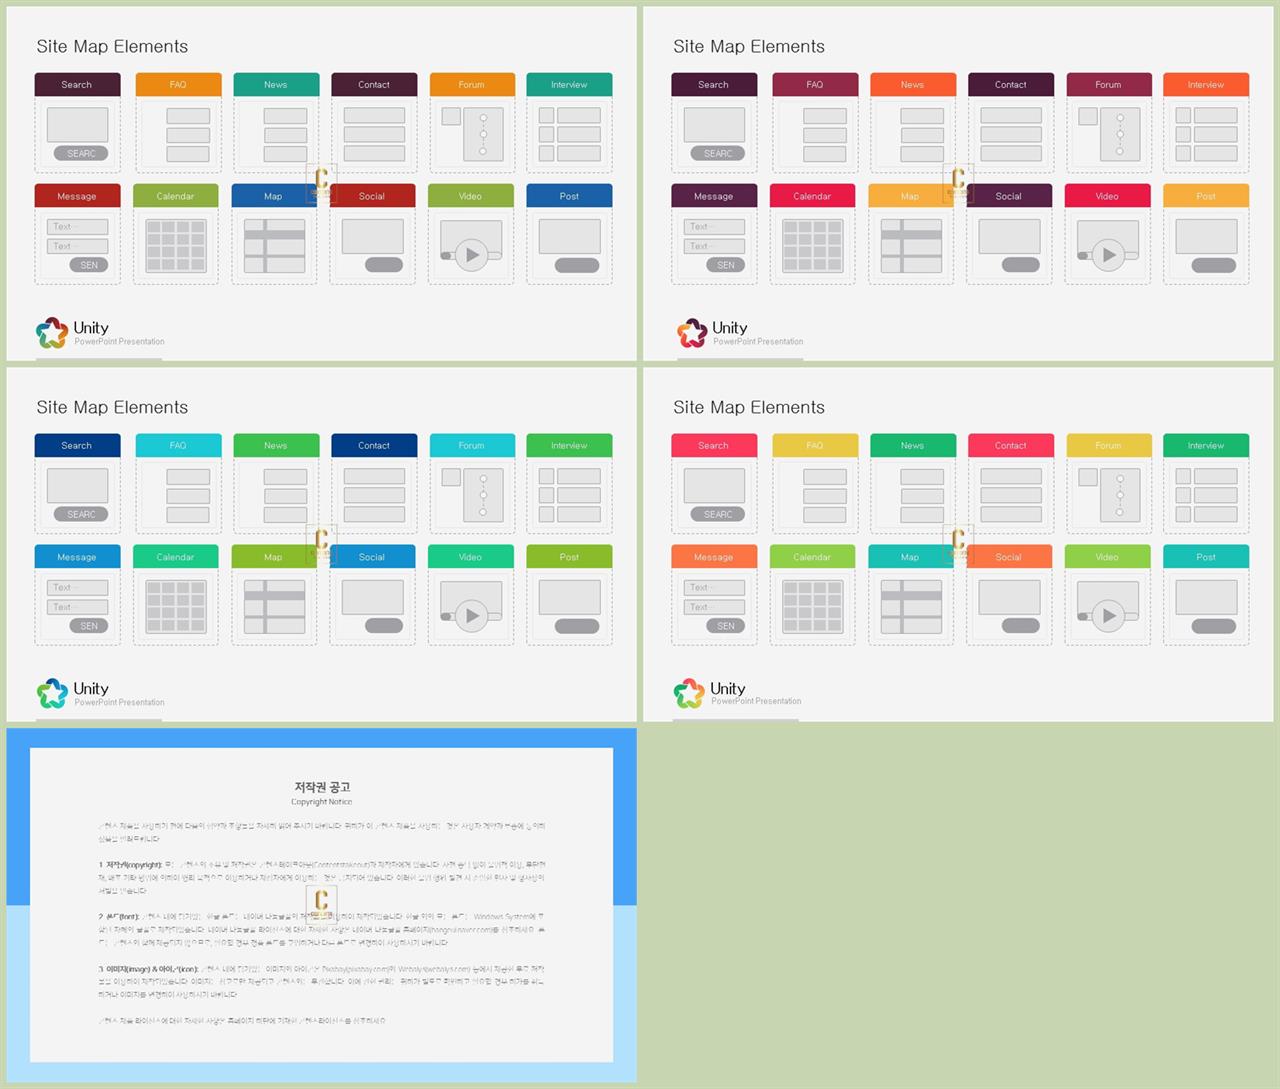Select the Copyright Notice heading text
The height and width of the screenshot is (1089, 1280).
click(321, 802)
